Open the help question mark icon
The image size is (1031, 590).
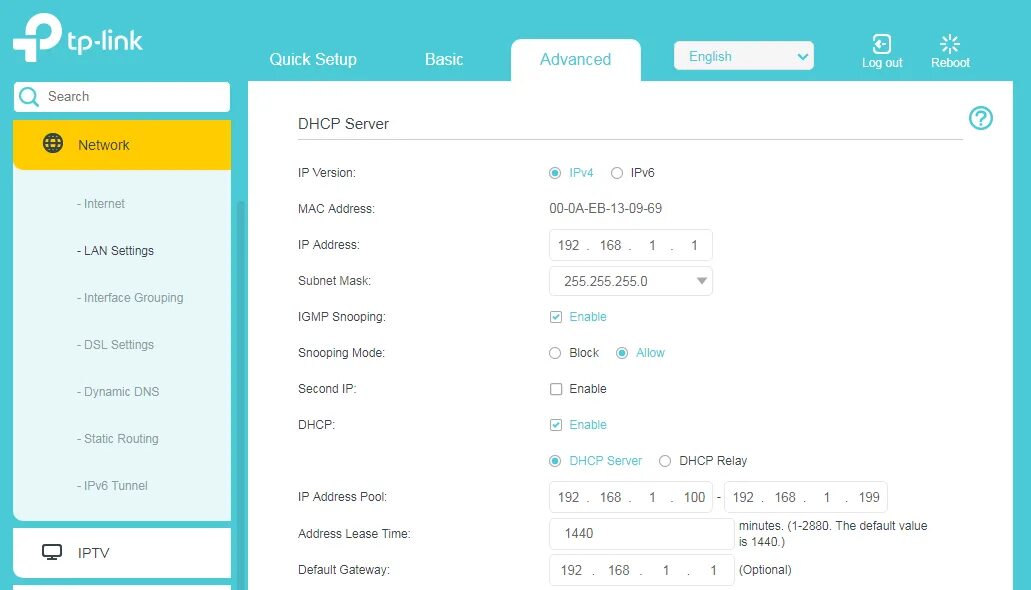pos(980,118)
